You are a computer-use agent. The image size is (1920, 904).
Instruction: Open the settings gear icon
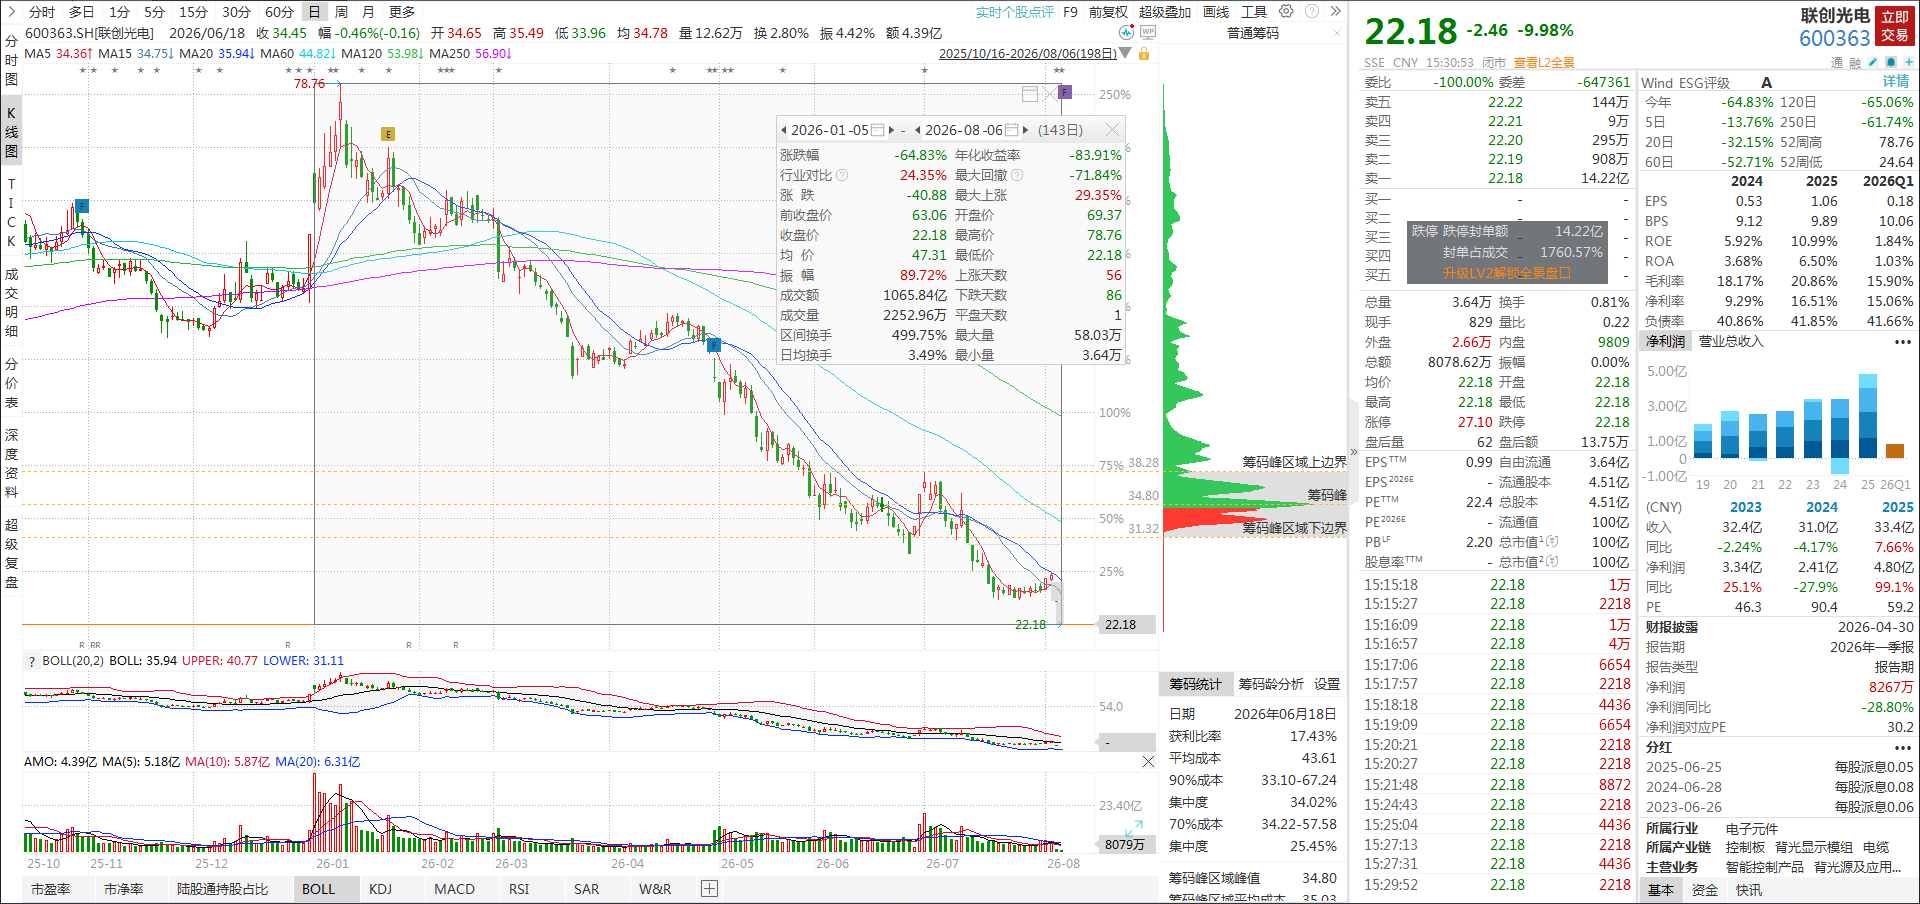point(1286,11)
